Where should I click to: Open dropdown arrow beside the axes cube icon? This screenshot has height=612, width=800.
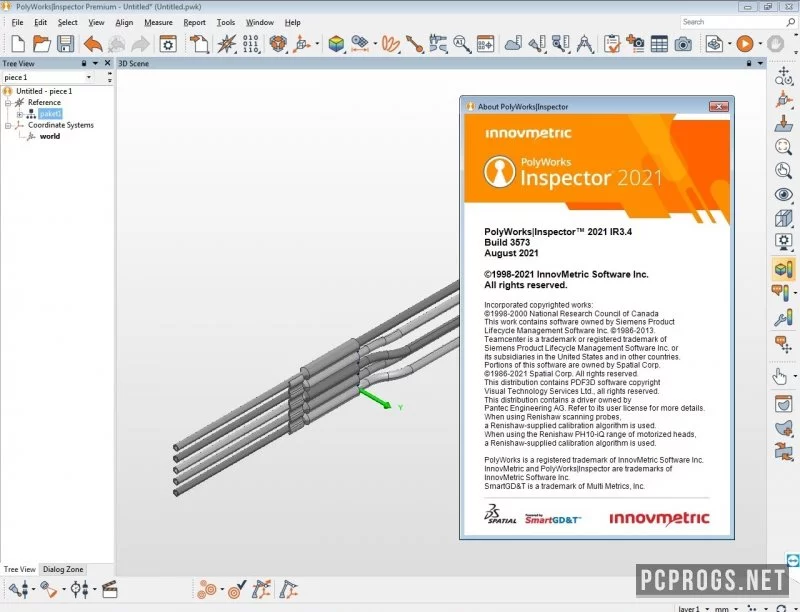(317, 44)
